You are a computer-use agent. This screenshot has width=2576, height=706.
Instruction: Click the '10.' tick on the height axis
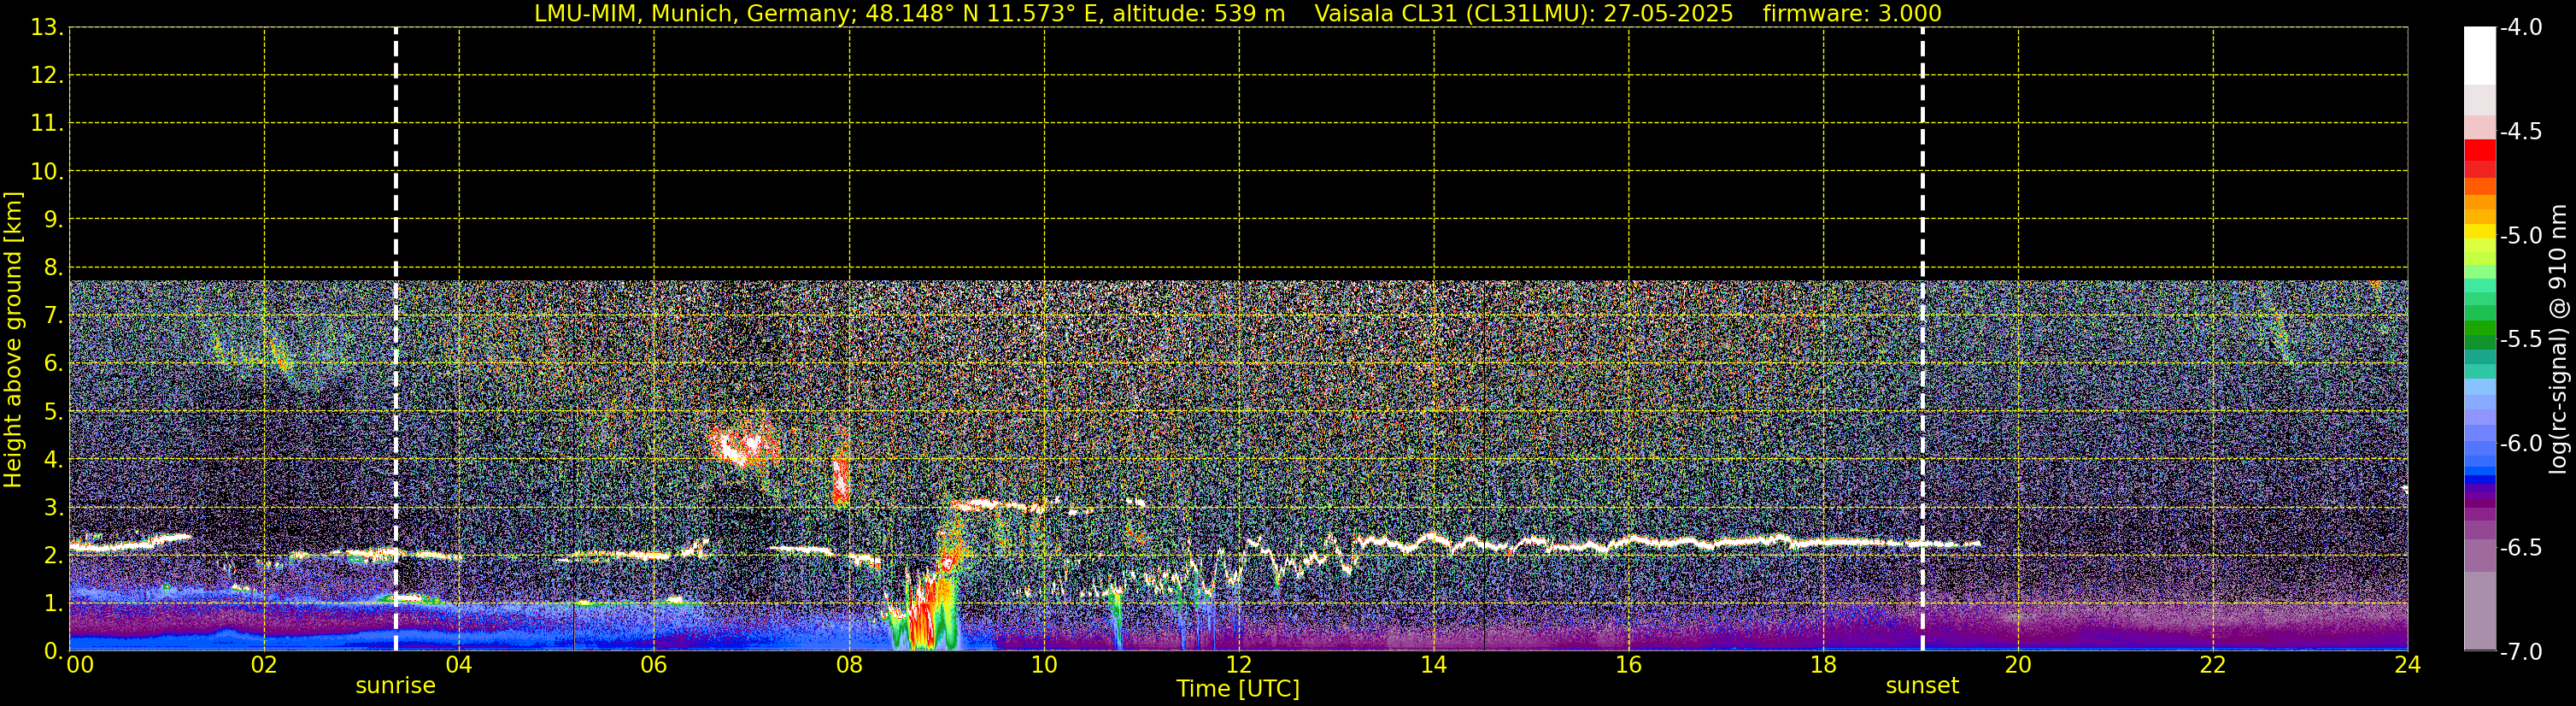point(46,172)
